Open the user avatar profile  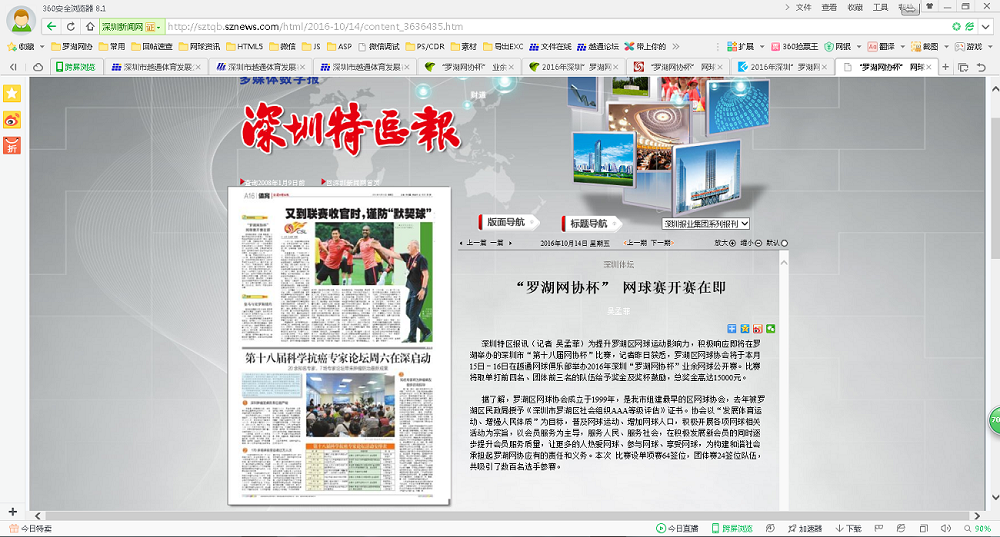(21, 20)
